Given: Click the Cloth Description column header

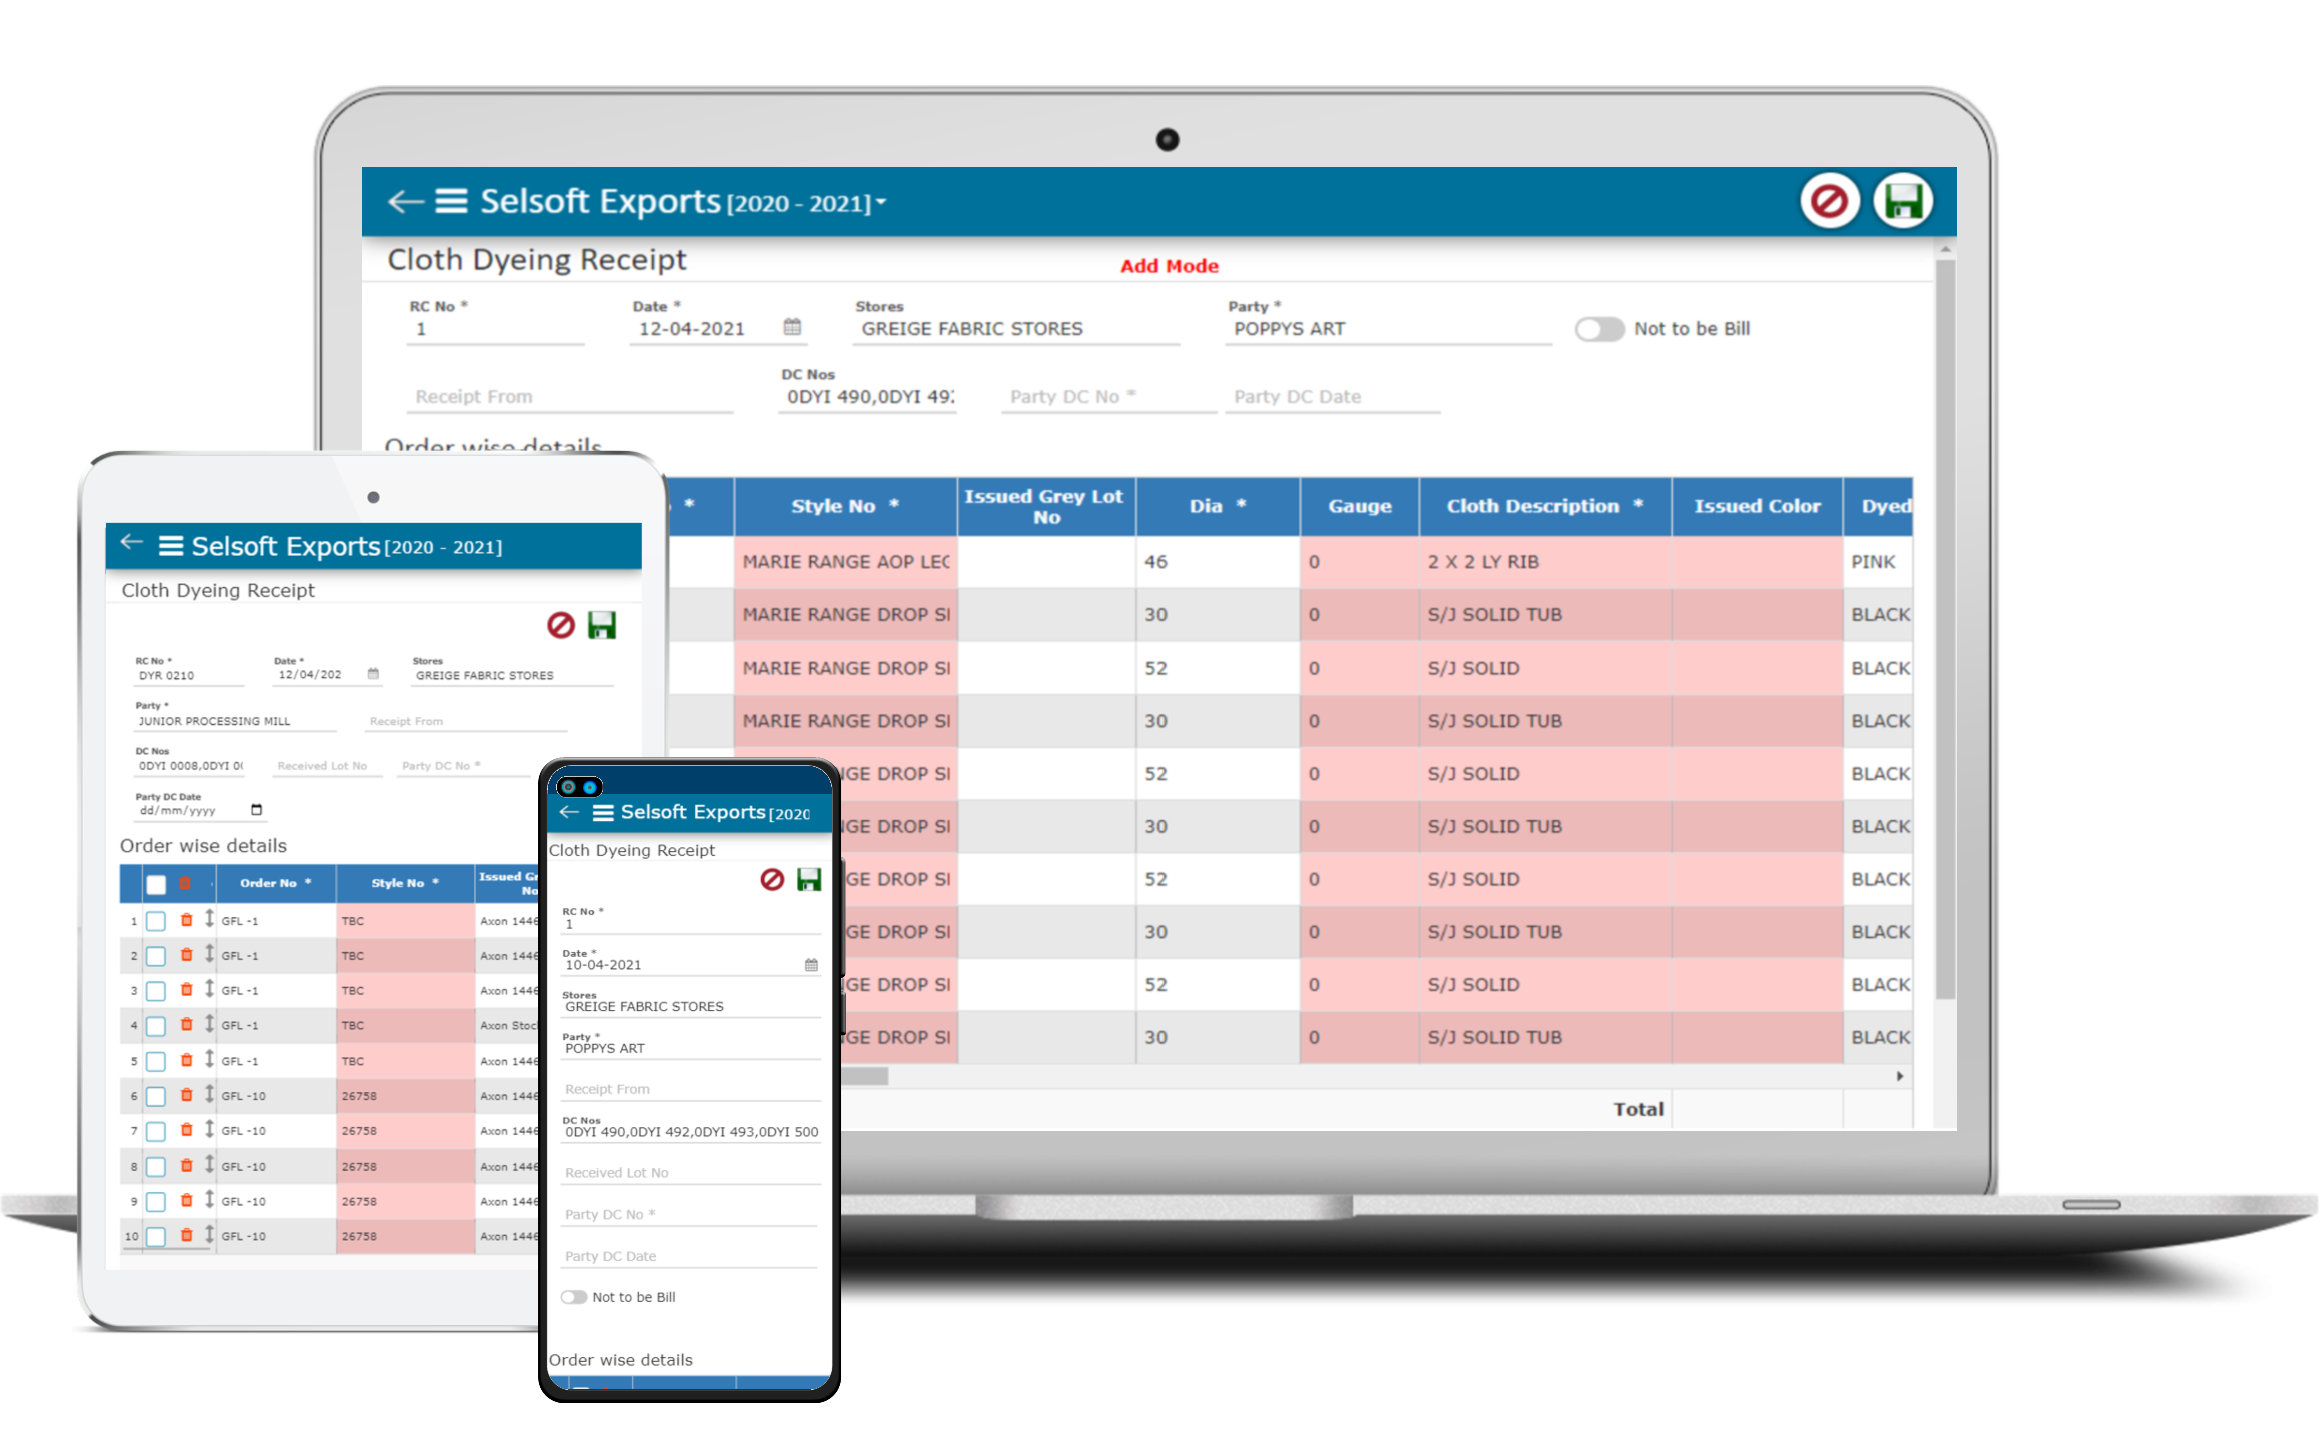Looking at the screenshot, I should [x=1545, y=506].
